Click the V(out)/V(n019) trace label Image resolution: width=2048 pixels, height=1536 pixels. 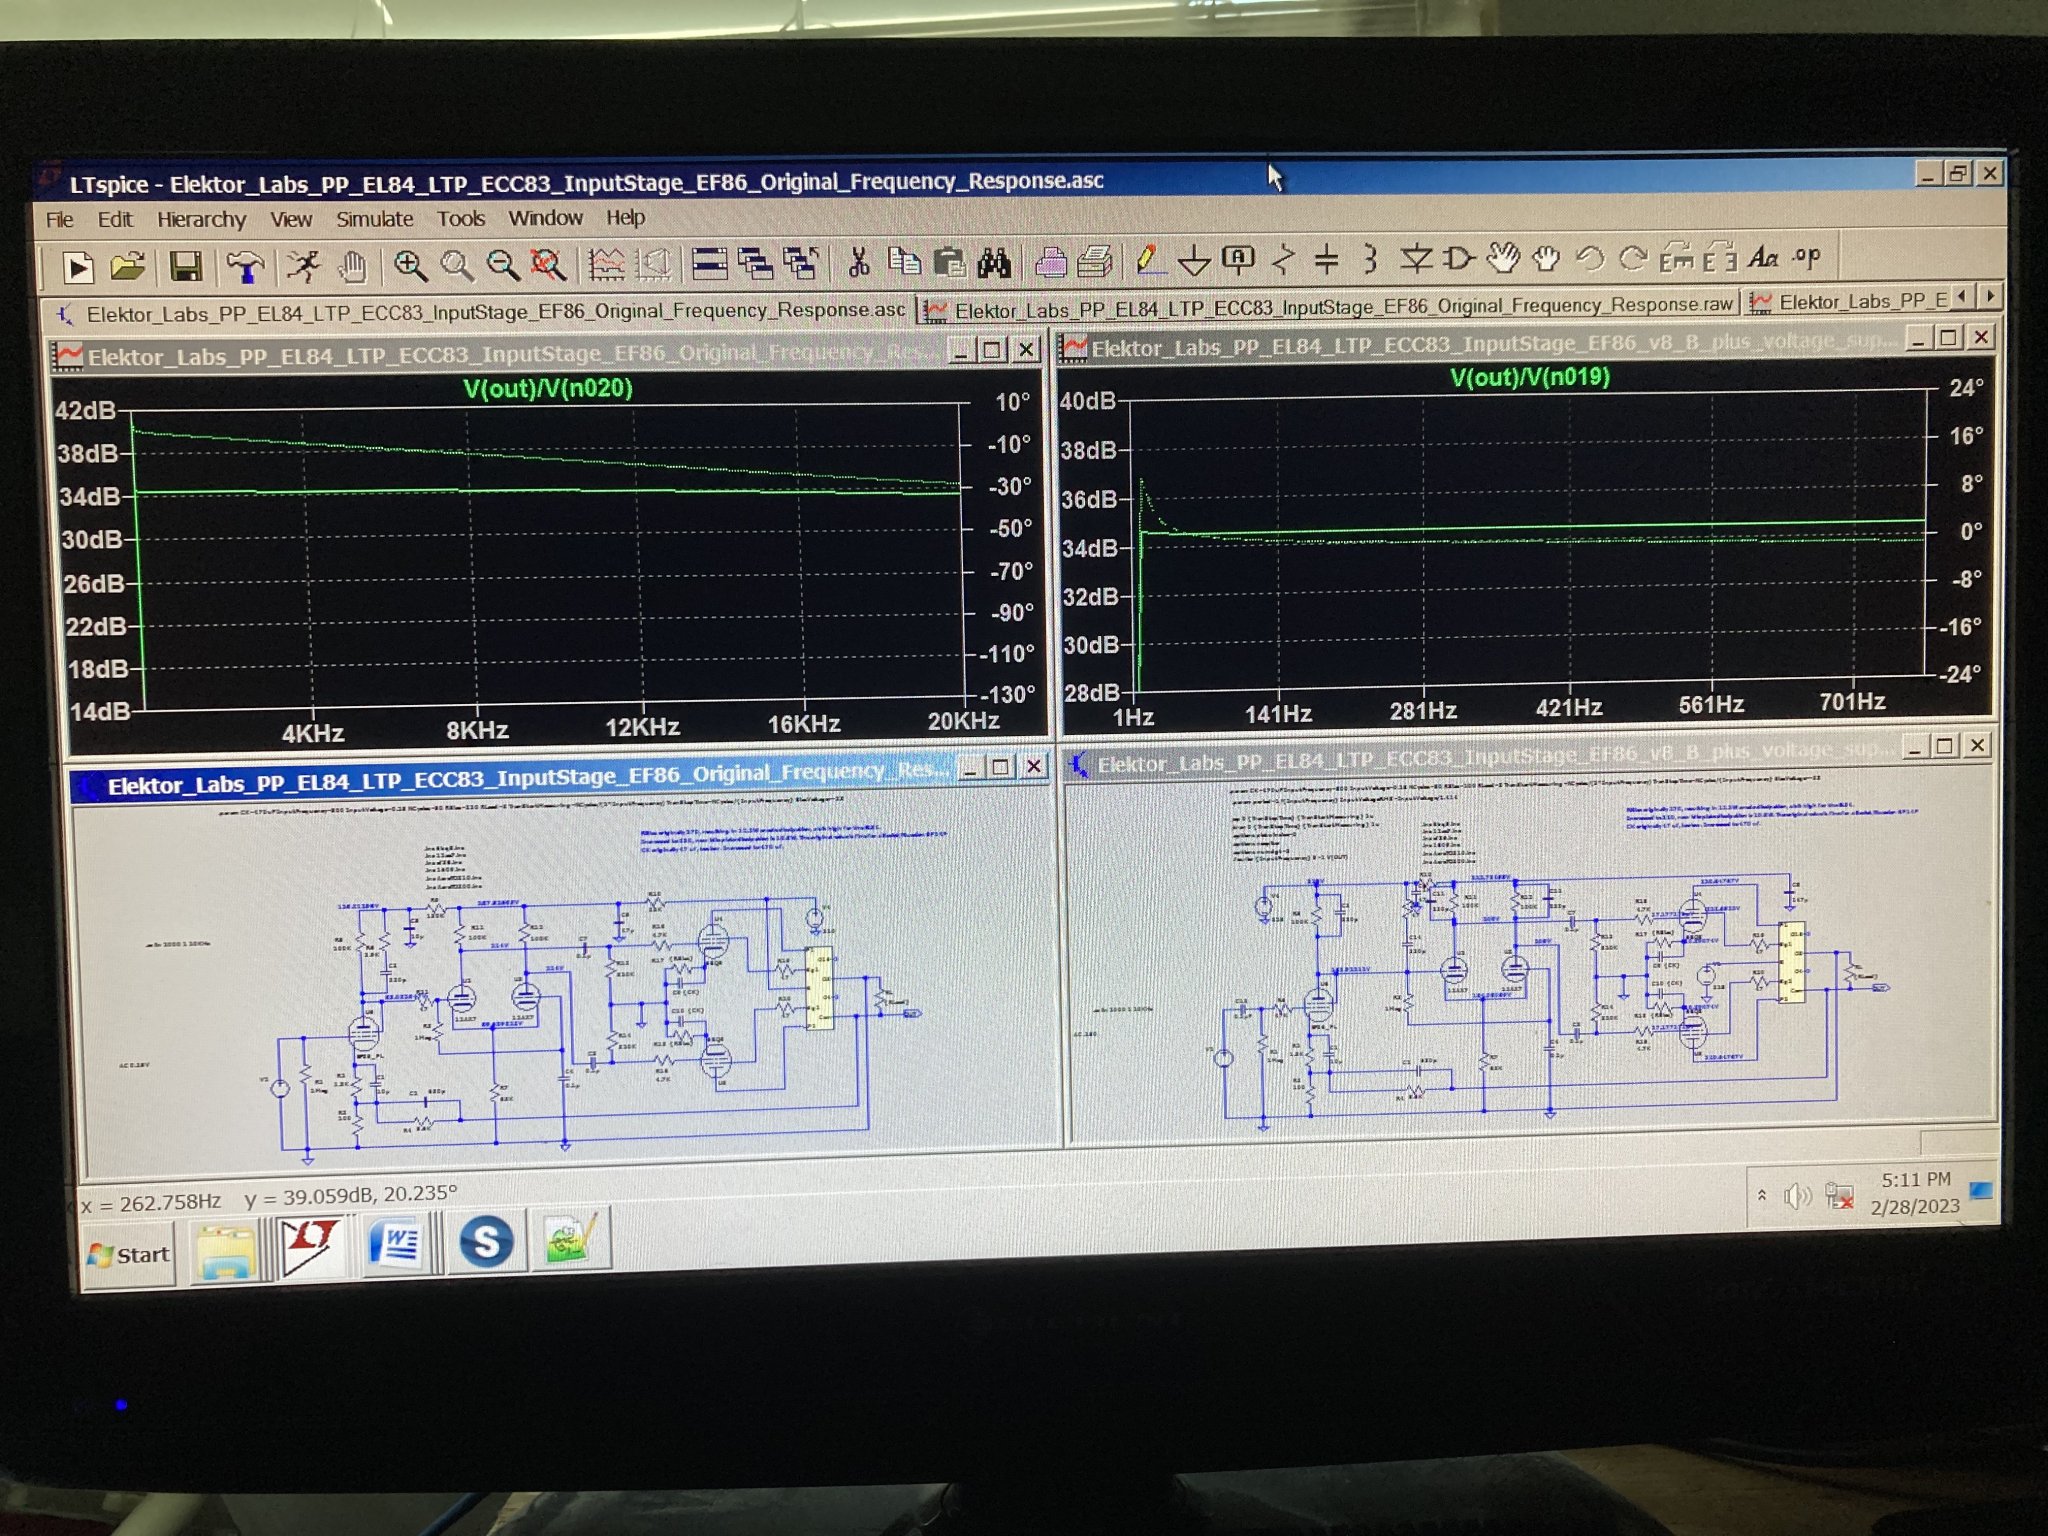point(1530,377)
